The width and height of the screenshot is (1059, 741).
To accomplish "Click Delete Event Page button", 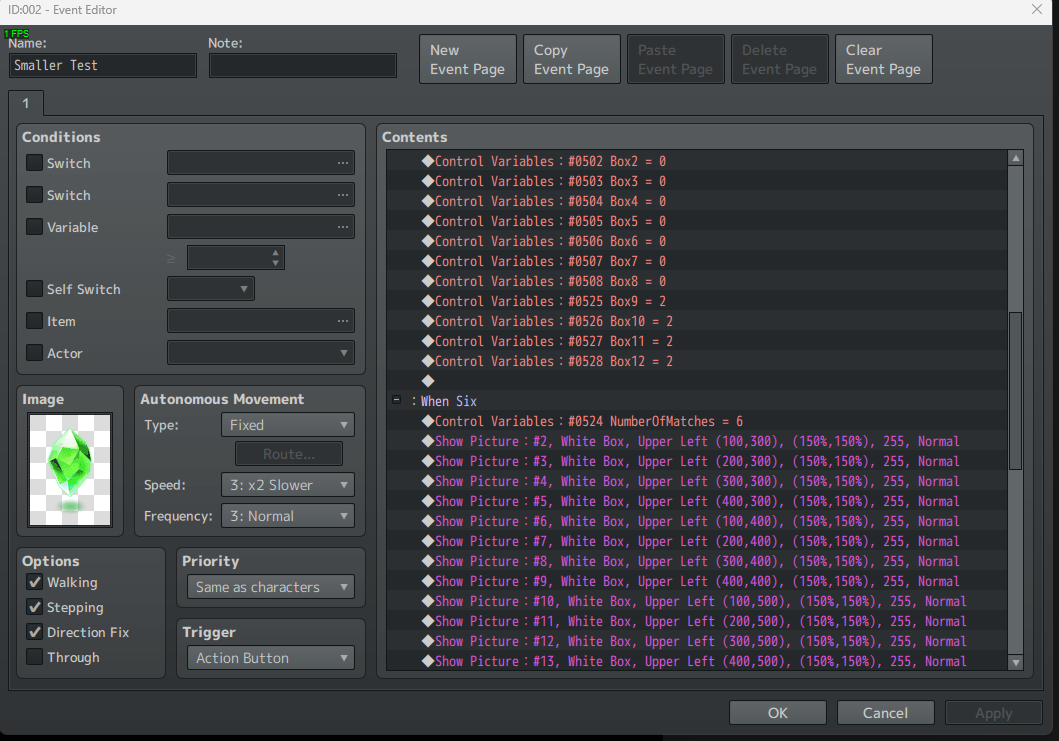I will (779, 59).
